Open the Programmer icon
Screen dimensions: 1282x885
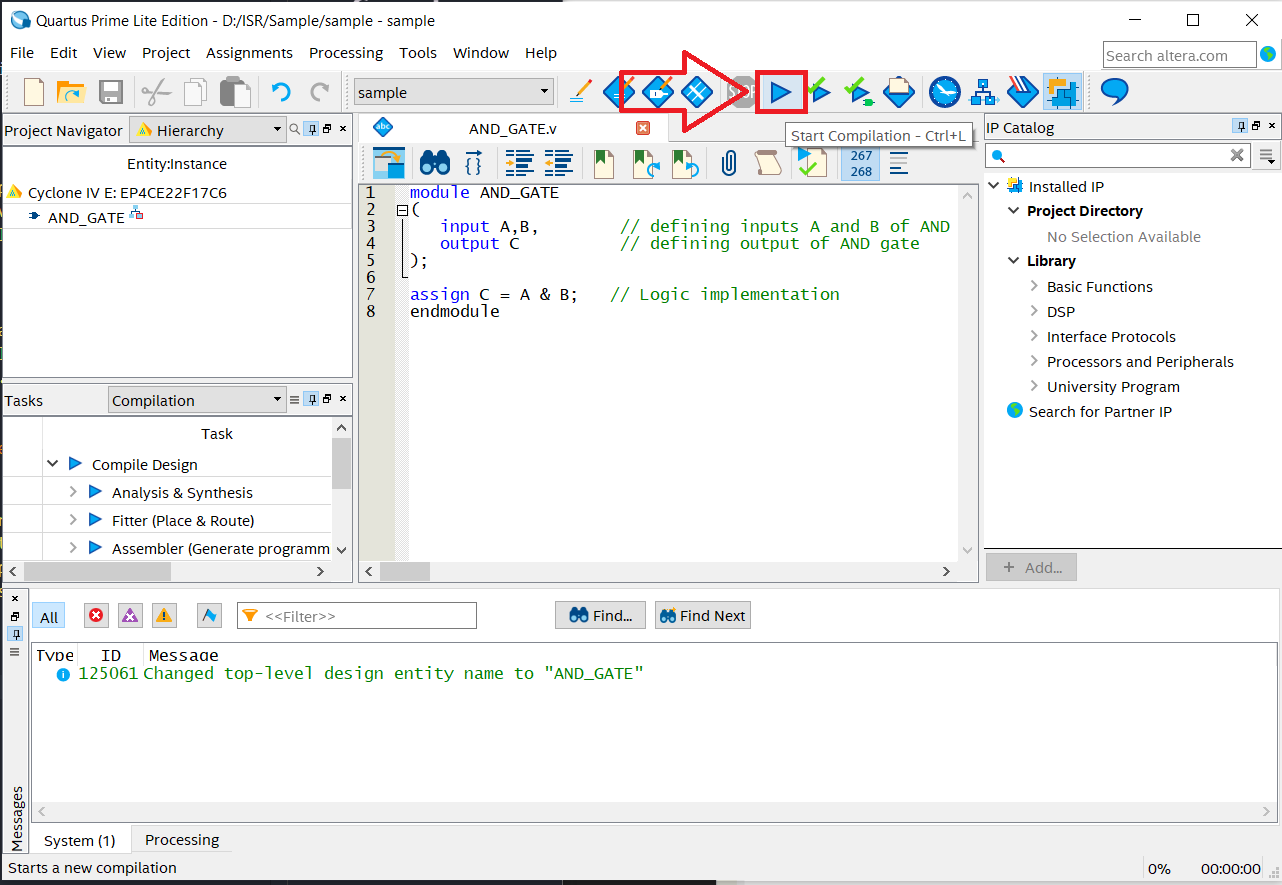click(x=1022, y=92)
